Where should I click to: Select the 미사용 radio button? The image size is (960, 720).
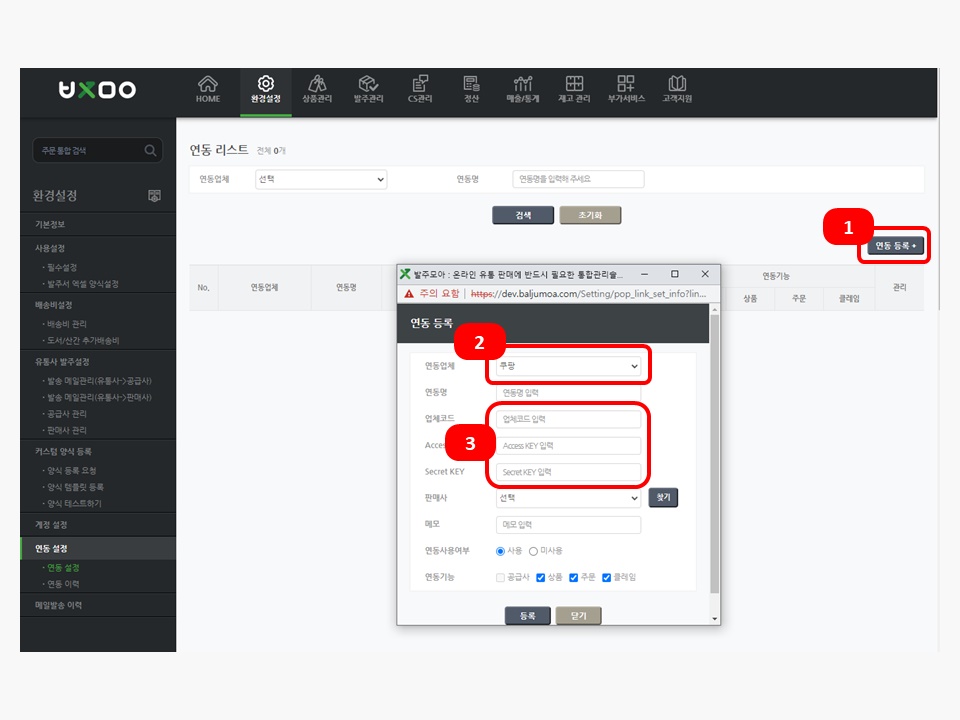click(x=533, y=551)
